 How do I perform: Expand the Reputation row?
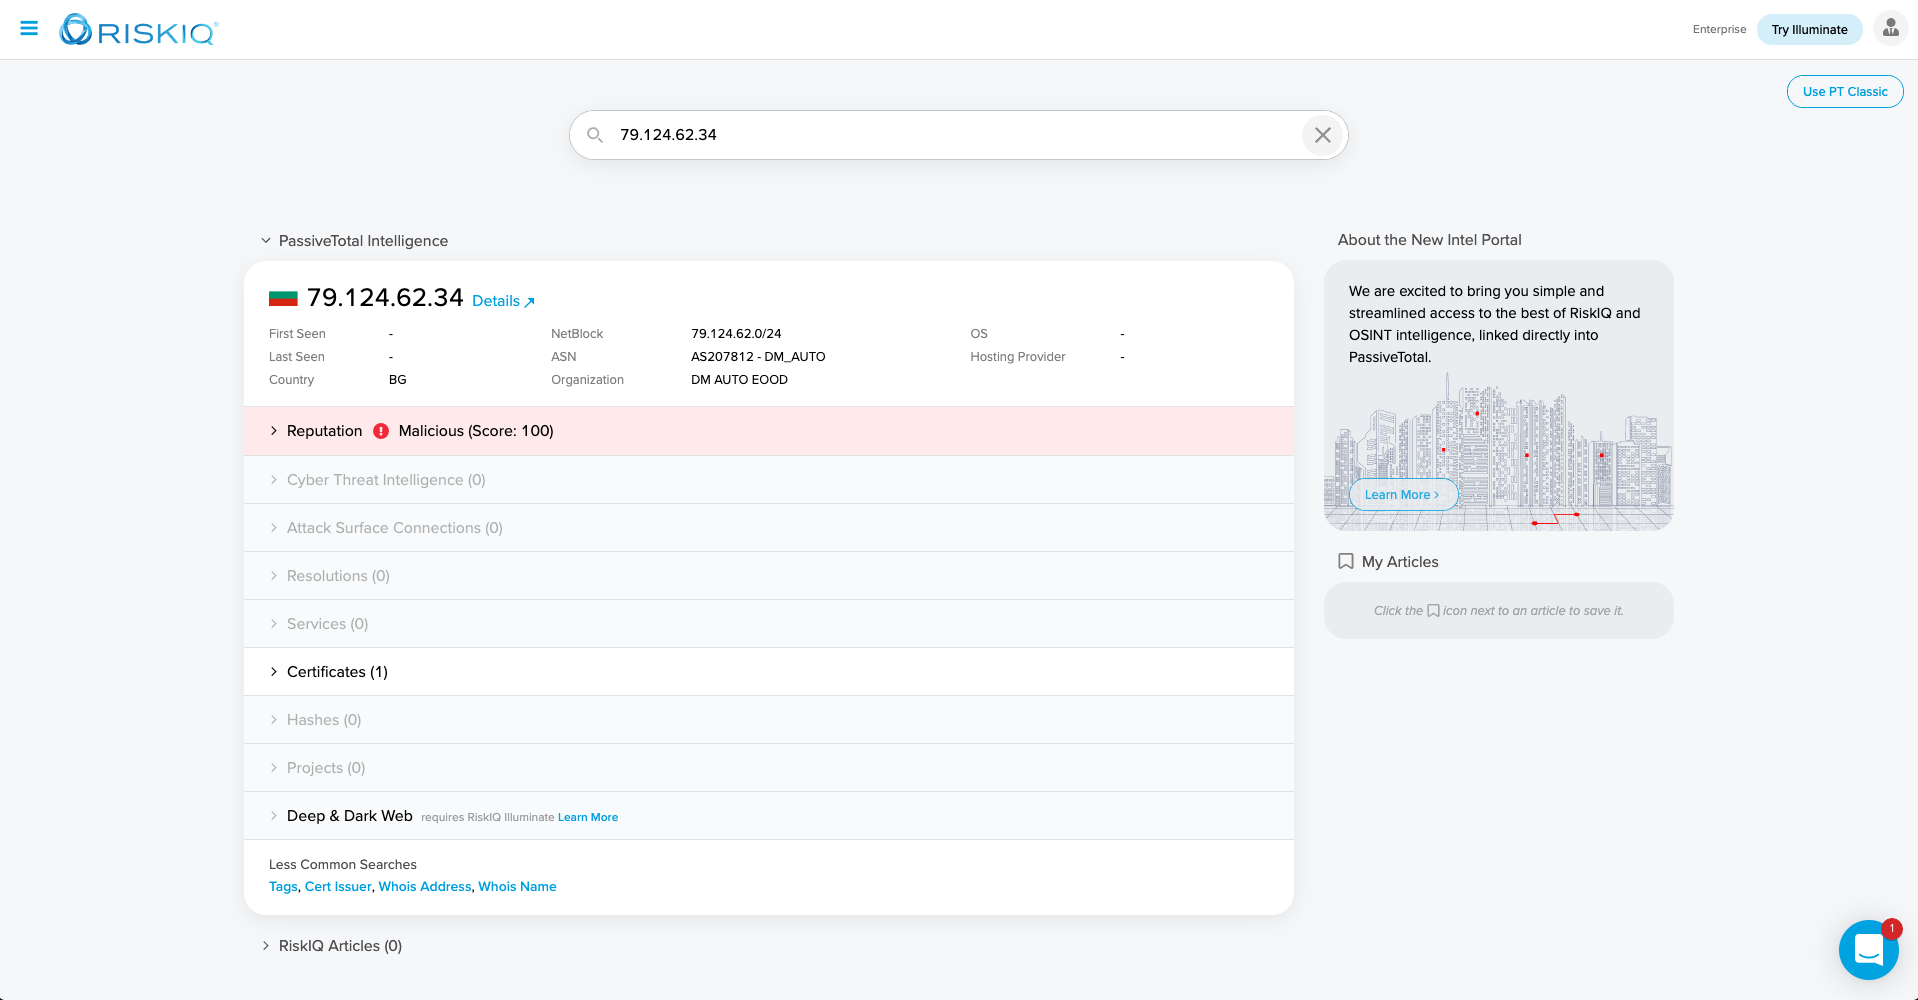pyautogui.click(x=274, y=431)
